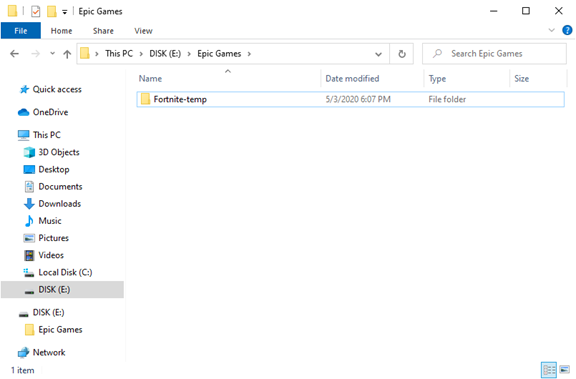Sort by Date modified column header

click(352, 79)
